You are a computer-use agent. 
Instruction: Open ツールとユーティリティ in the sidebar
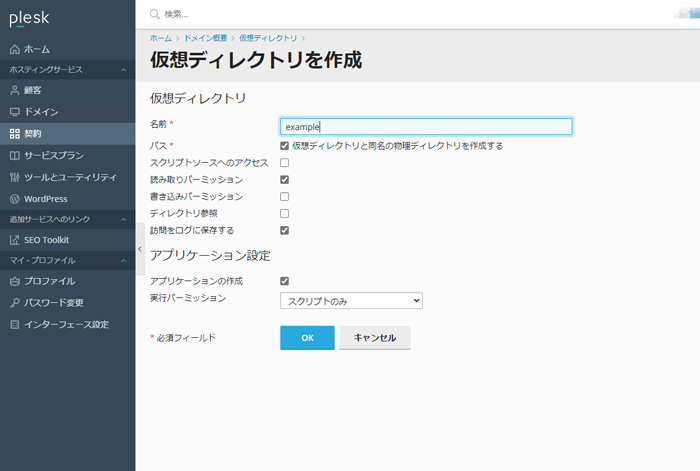pos(63,177)
